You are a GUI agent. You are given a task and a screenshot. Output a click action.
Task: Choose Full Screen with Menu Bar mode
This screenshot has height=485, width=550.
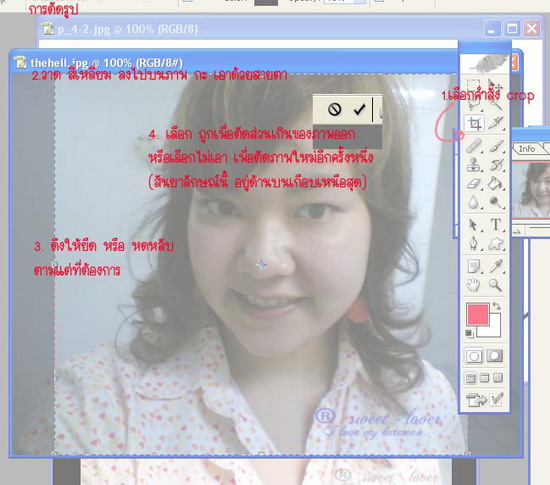484,378
